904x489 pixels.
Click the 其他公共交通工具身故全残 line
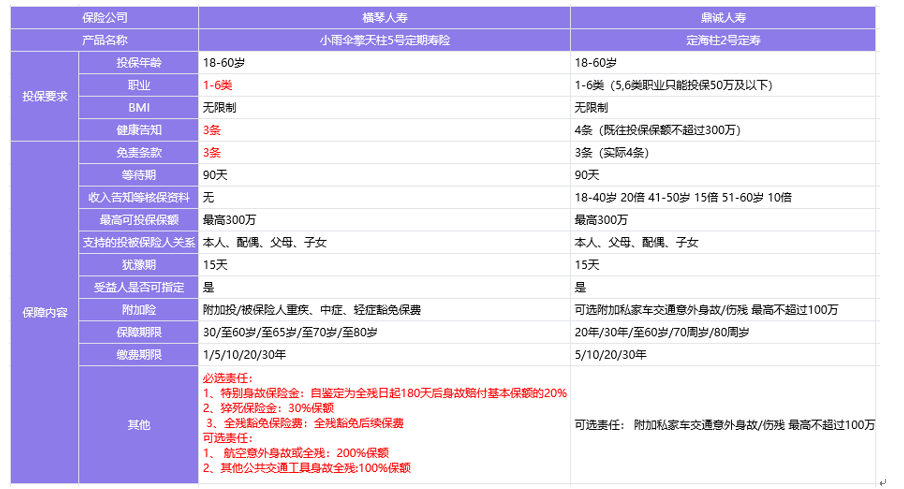(x=306, y=468)
